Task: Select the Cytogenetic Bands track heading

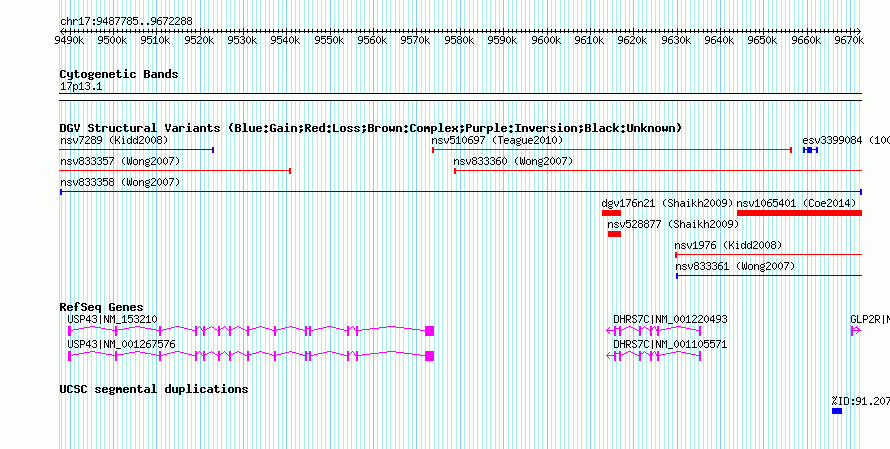Action: [x=119, y=74]
